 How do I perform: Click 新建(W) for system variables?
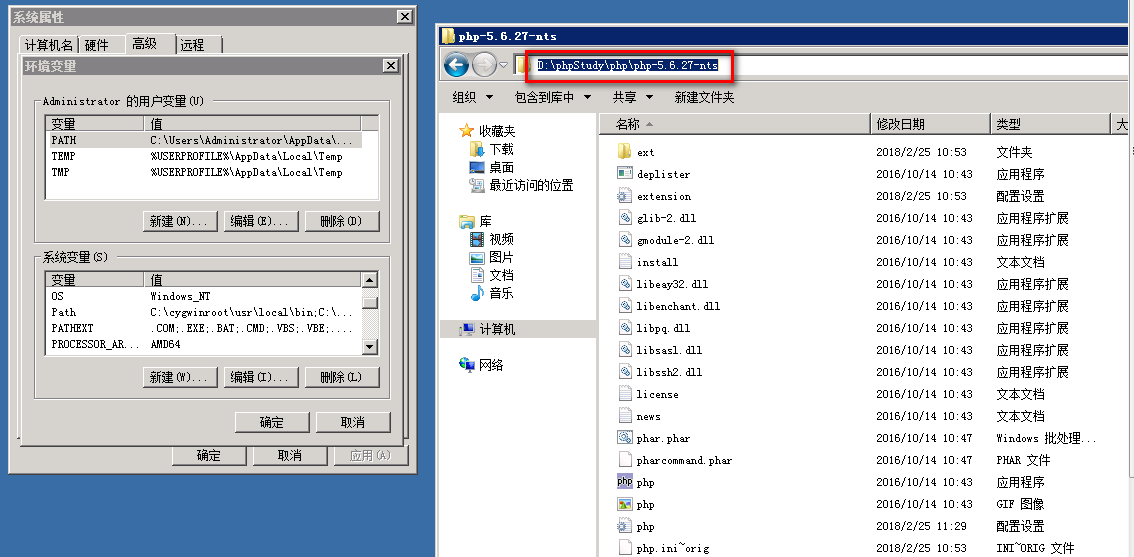(179, 377)
